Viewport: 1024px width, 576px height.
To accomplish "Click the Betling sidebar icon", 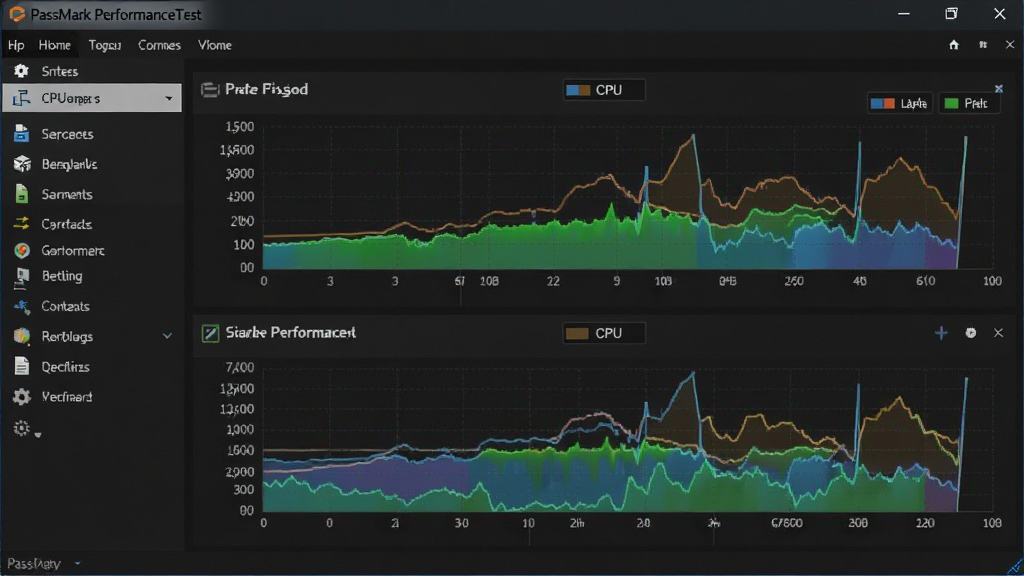I will click(x=22, y=277).
